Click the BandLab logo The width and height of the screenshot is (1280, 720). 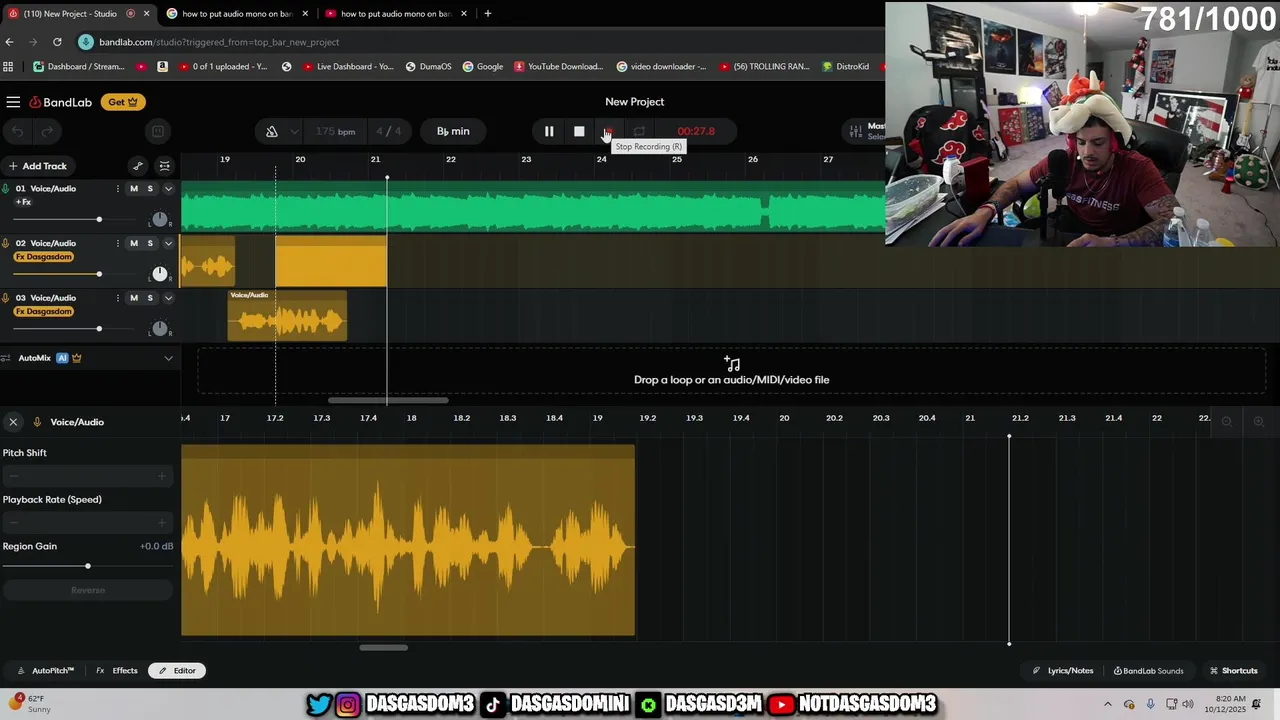tap(61, 102)
